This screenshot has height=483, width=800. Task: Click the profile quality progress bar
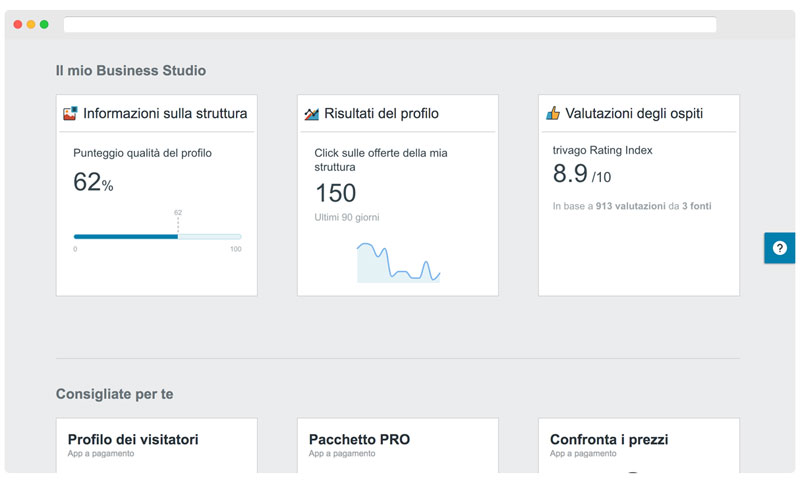tap(157, 237)
